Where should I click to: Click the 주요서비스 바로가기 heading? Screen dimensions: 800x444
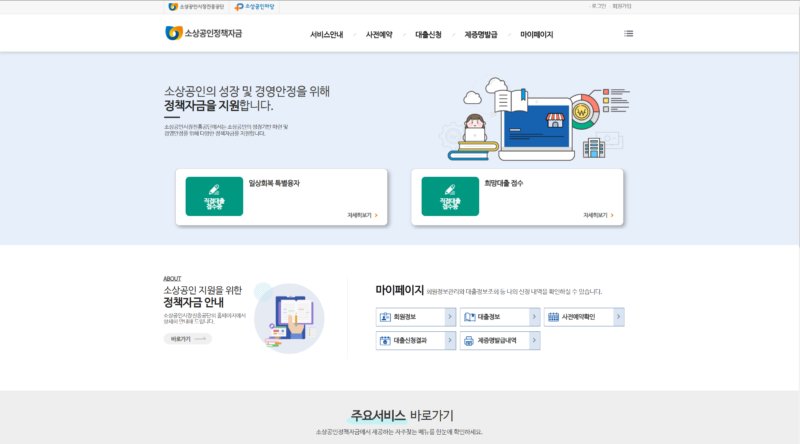[x=402, y=415]
